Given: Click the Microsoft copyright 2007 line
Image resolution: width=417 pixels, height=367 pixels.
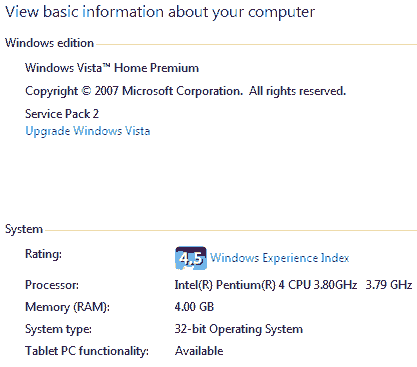Looking at the screenshot, I should (185, 91).
